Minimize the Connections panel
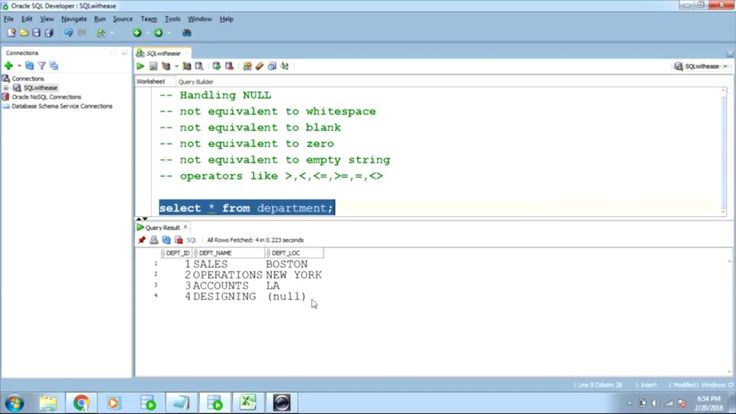The image size is (736, 414). pos(124,53)
